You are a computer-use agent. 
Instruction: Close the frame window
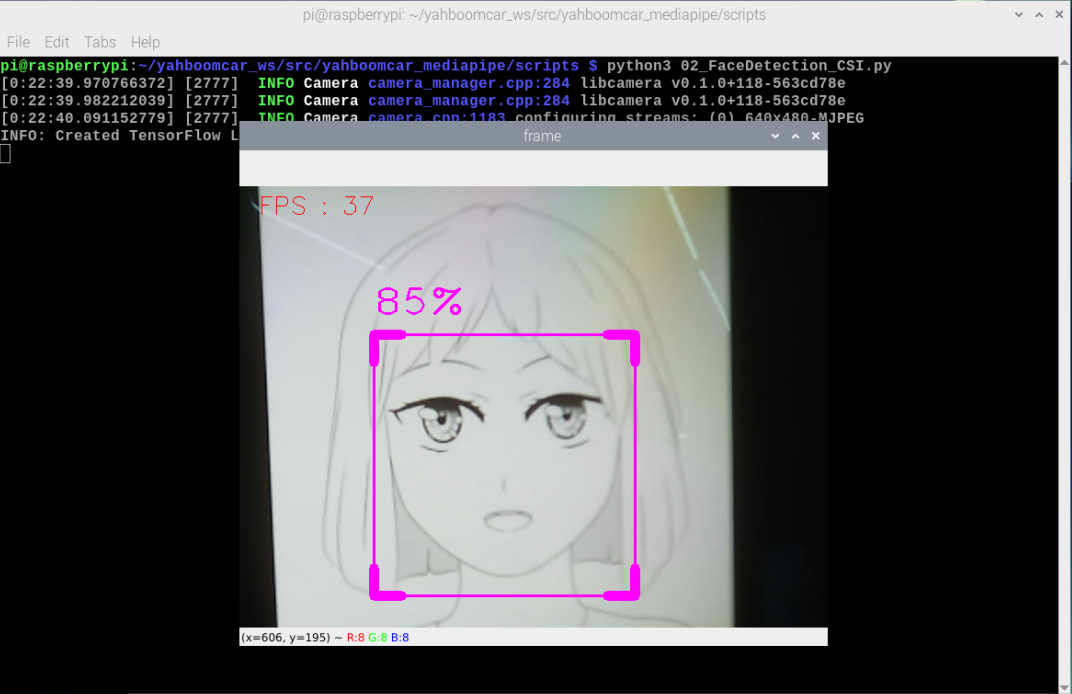(x=816, y=136)
